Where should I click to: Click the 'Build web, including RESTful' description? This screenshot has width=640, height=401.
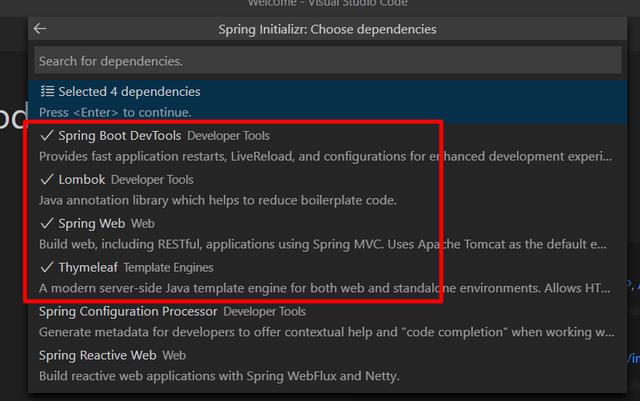tap(323, 244)
